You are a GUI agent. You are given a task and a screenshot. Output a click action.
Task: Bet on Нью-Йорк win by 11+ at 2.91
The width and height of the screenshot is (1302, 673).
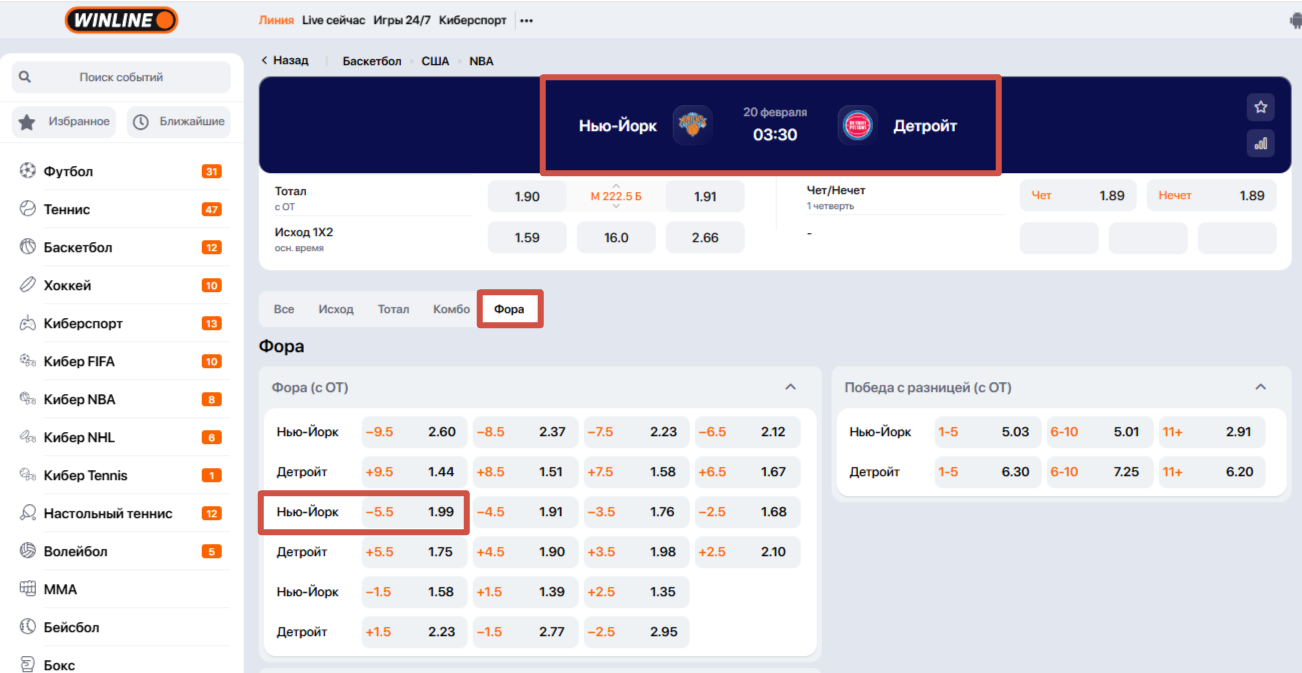1211,432
